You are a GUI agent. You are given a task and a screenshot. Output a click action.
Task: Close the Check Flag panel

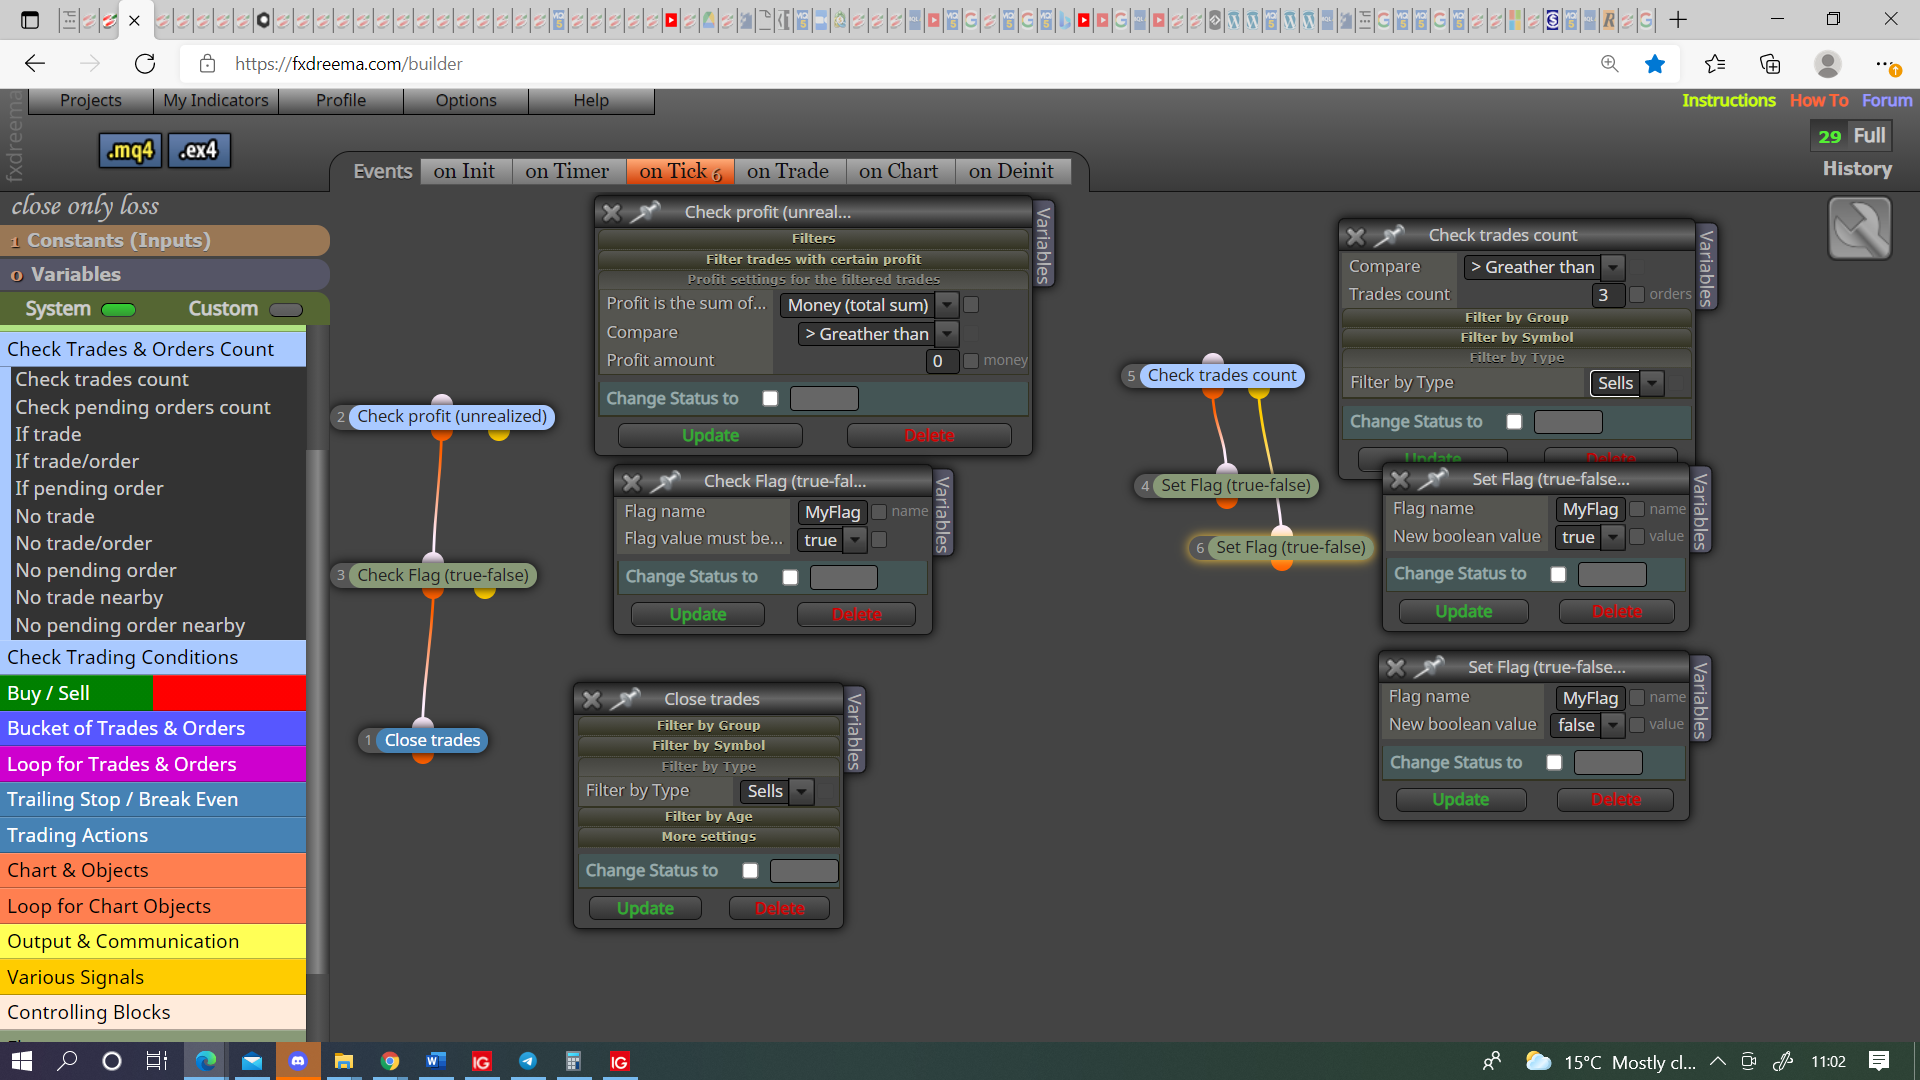click(632, 482)
